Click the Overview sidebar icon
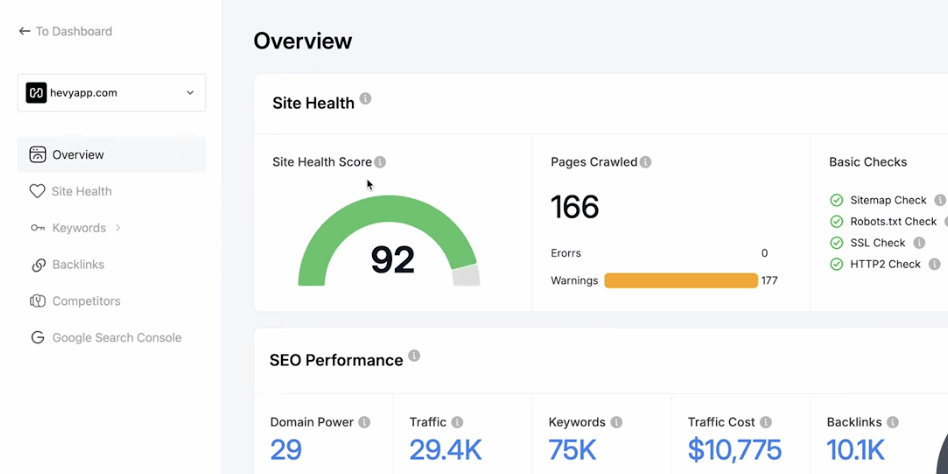This screenshot has height=474, width=948. [37, 155]
